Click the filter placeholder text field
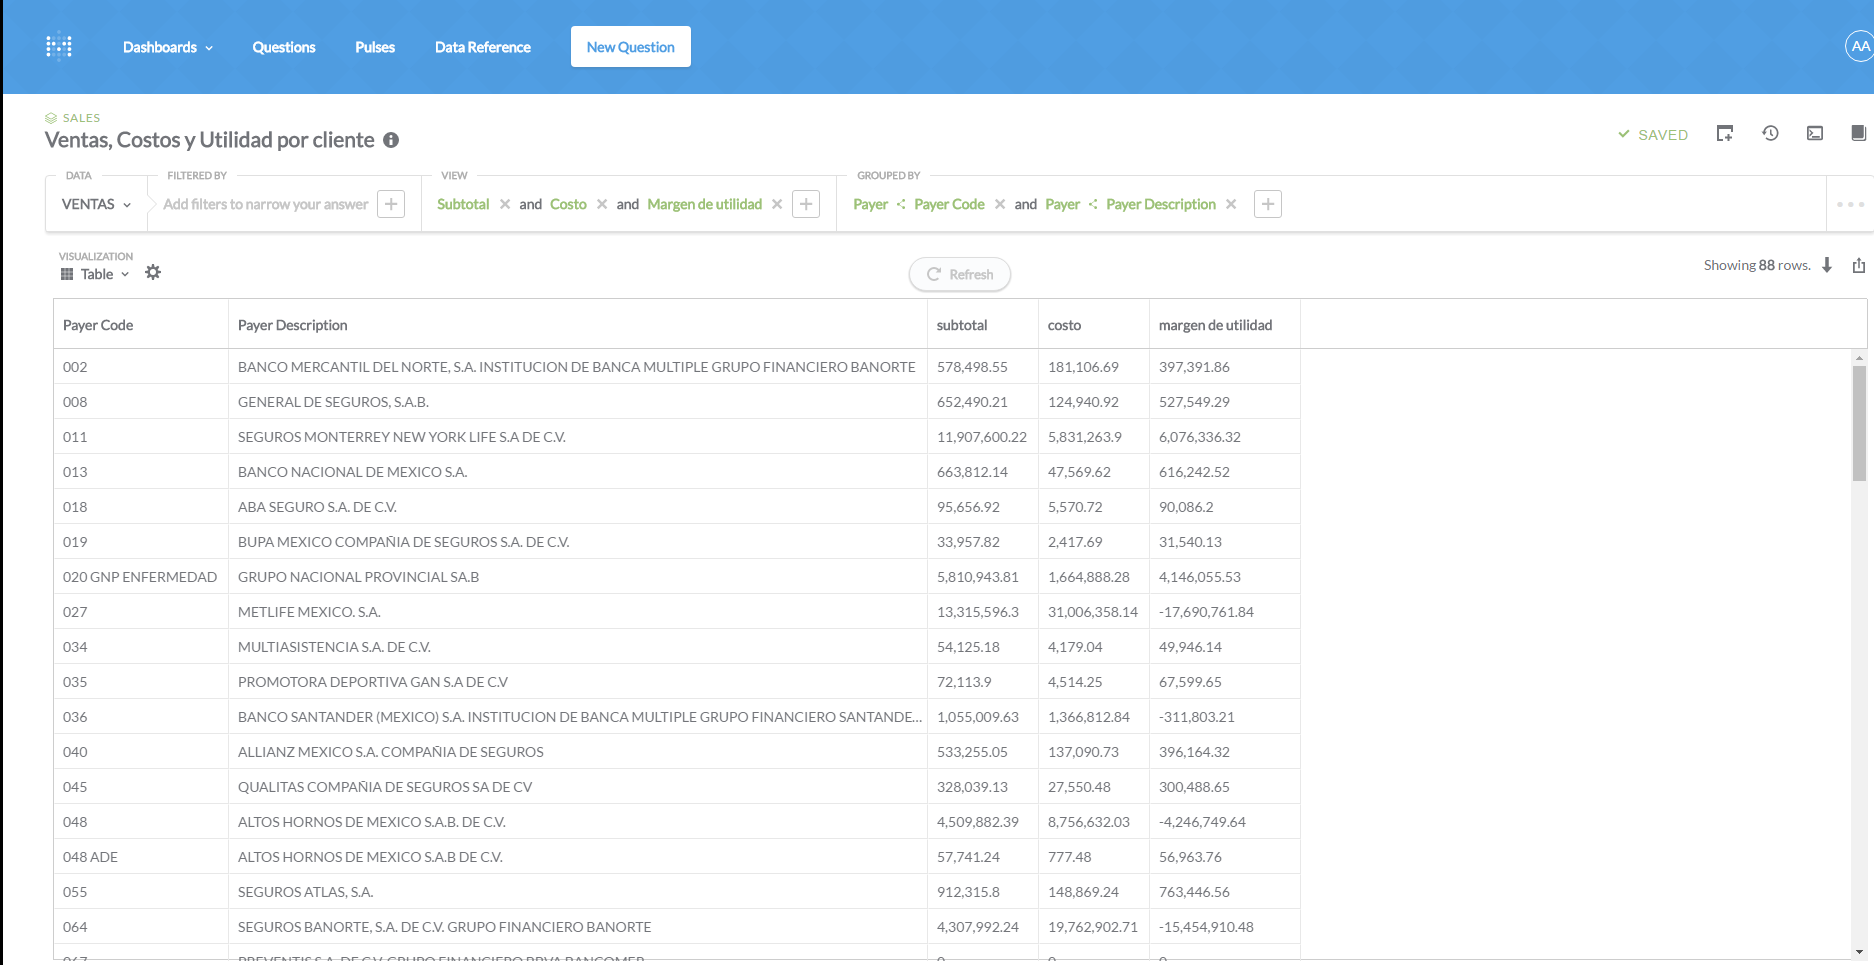Viewport: 1874px width, 965px height. click(265, 204)
